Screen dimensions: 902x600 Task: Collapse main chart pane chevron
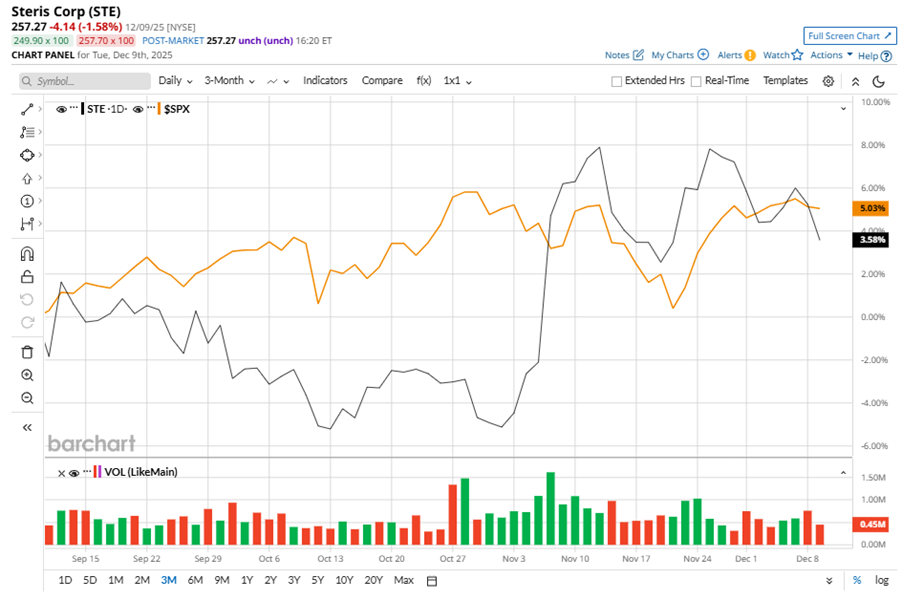click(843, 109)
